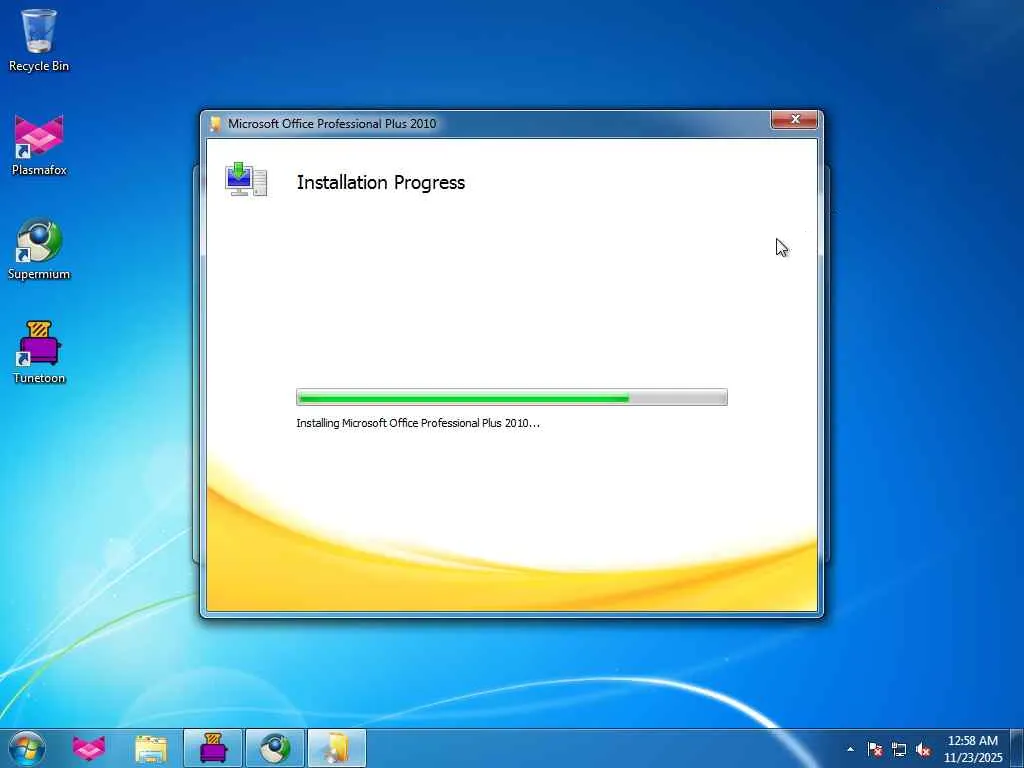Image resolution: width=1024 pixels, height=768 pixels.
Task: Show hidden system tray icons
Action: 850,749
